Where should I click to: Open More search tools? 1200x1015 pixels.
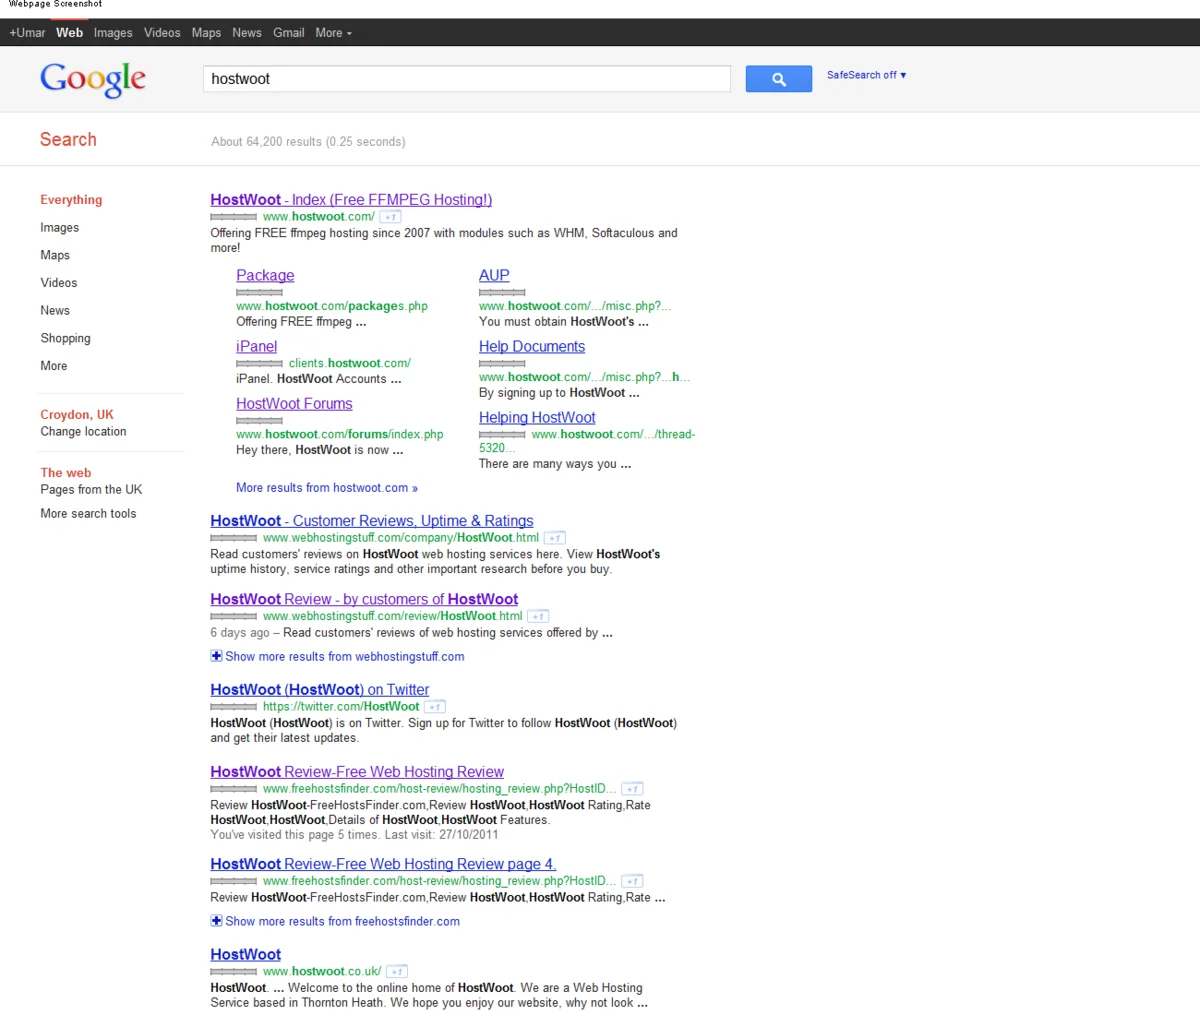(x=88, y=514)
